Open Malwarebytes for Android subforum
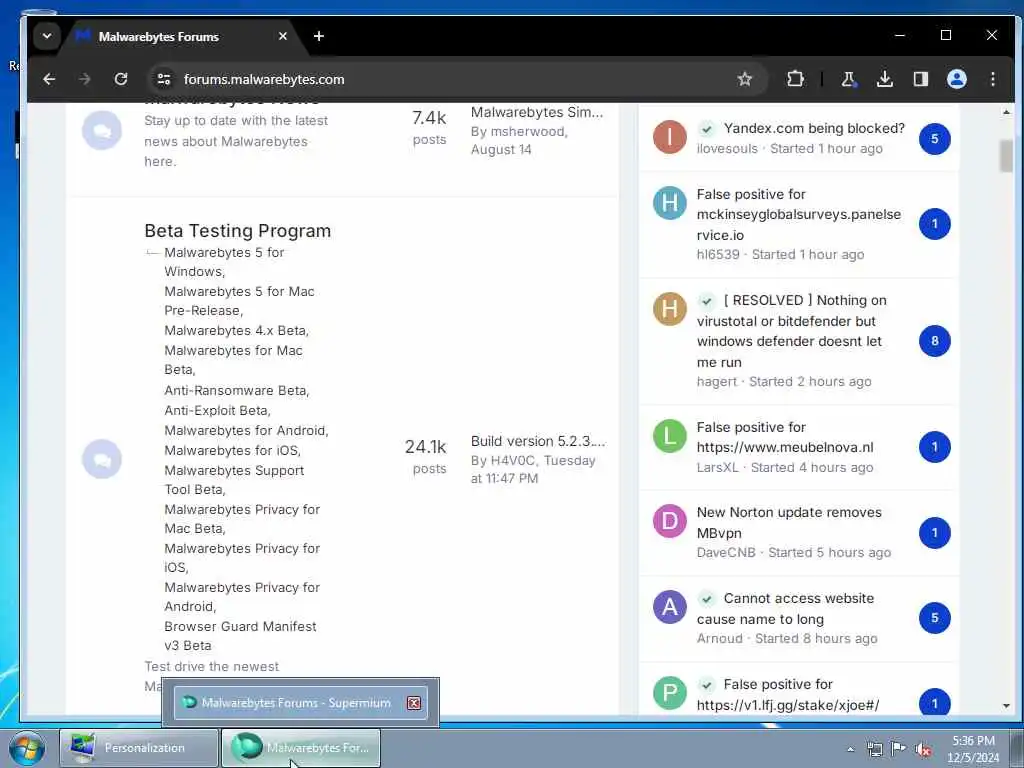The width and height of the screenshot is (1024, 768). coord(246,430)
